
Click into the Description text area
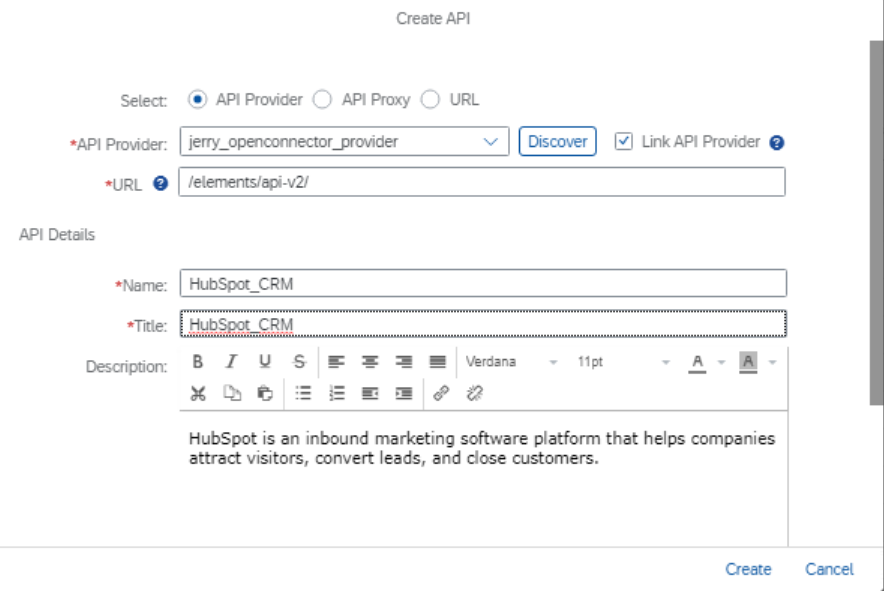point(483,478)
